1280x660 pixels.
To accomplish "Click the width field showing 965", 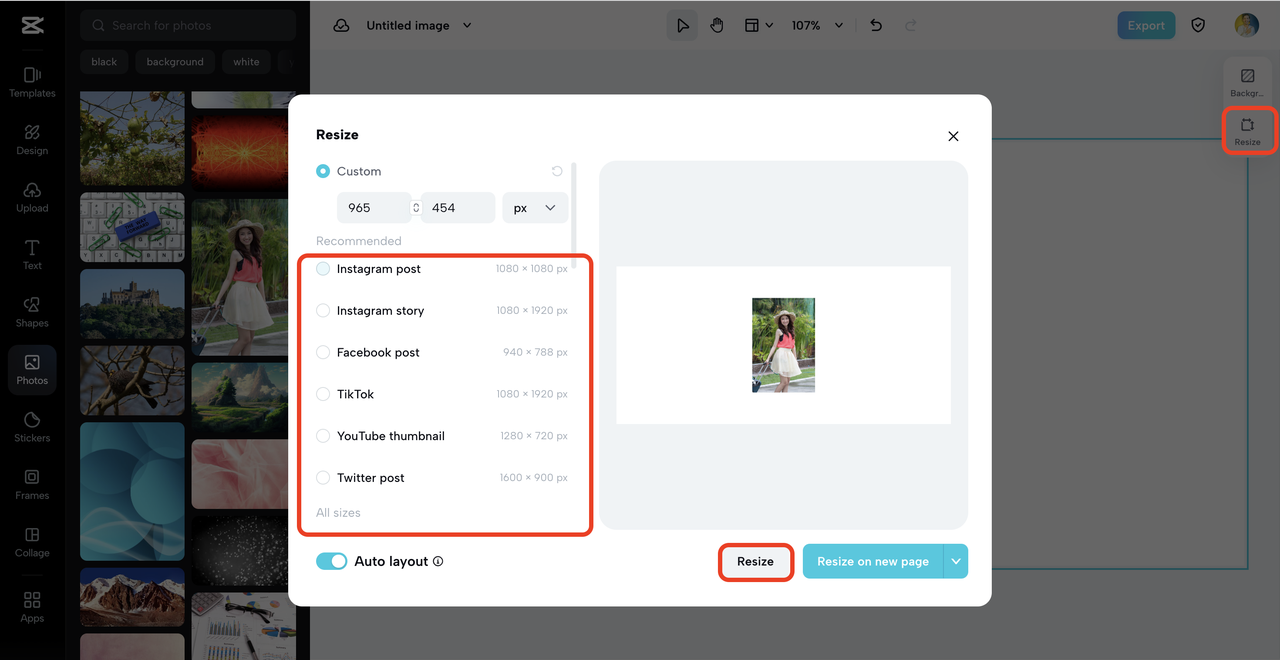I will [x=374, y=208].
